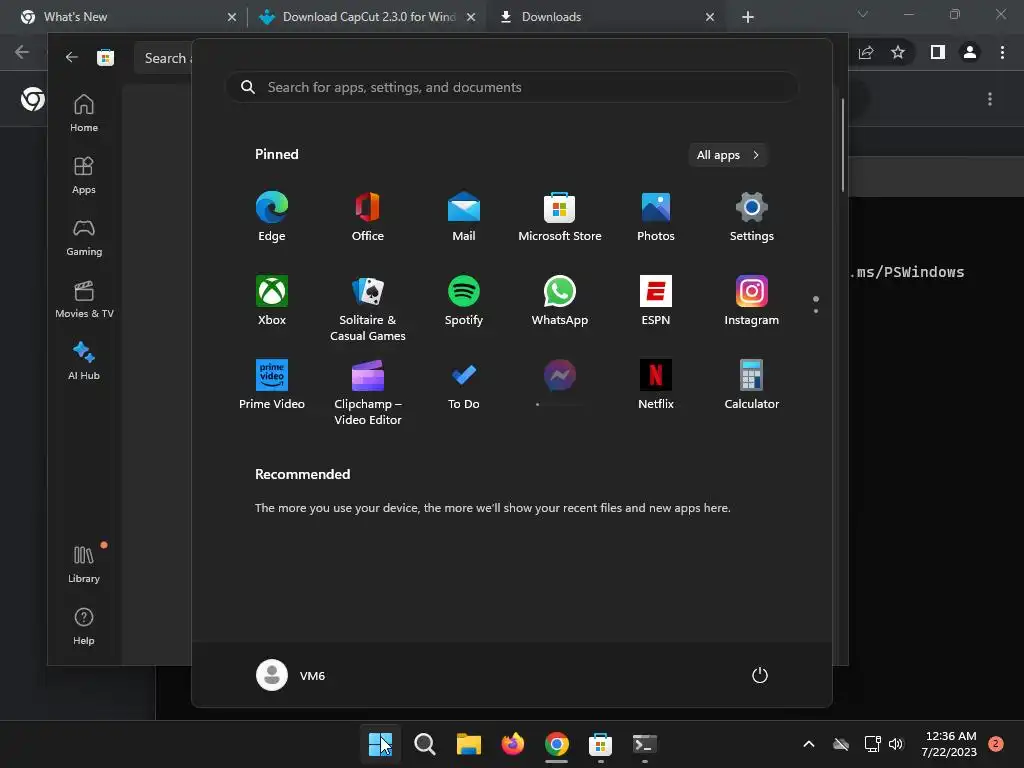Launch Office from pinned apps
Viewport: 1024px width, 768px height.
click(368, 217)
